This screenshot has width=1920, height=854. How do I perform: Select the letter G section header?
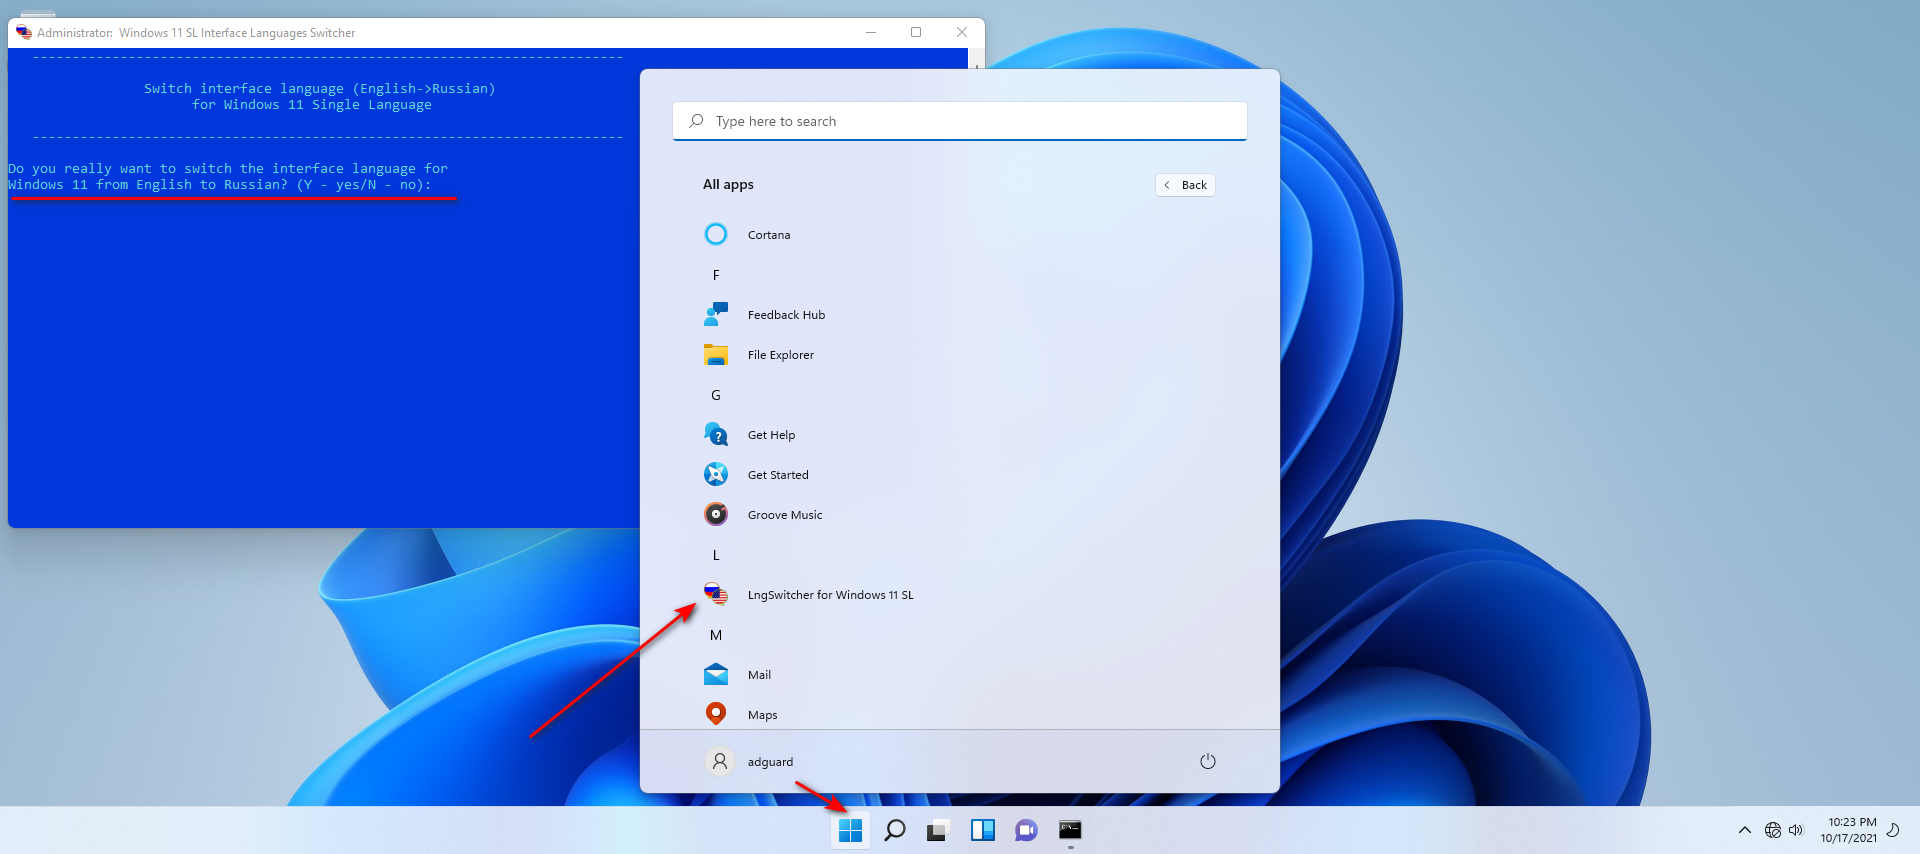(x=716, y=395)
